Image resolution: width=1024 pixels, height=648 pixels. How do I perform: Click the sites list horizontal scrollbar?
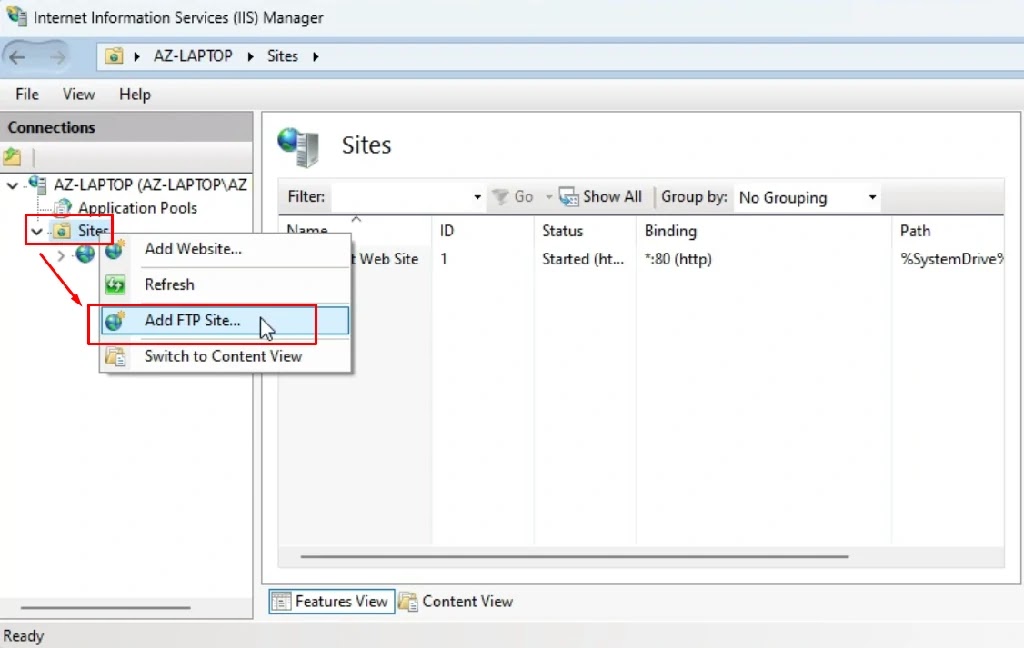click(574, 557)
